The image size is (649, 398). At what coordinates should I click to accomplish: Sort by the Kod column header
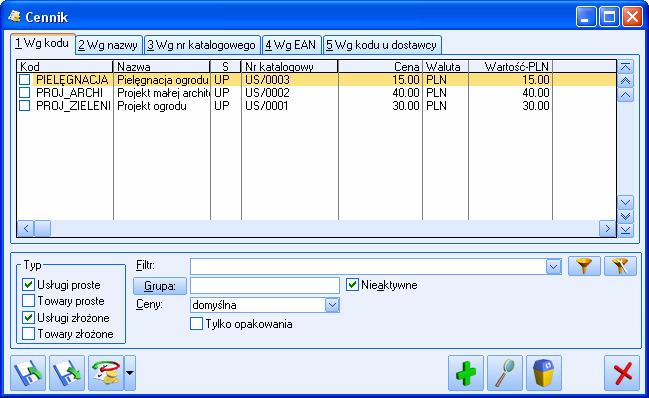click(65, 67)
